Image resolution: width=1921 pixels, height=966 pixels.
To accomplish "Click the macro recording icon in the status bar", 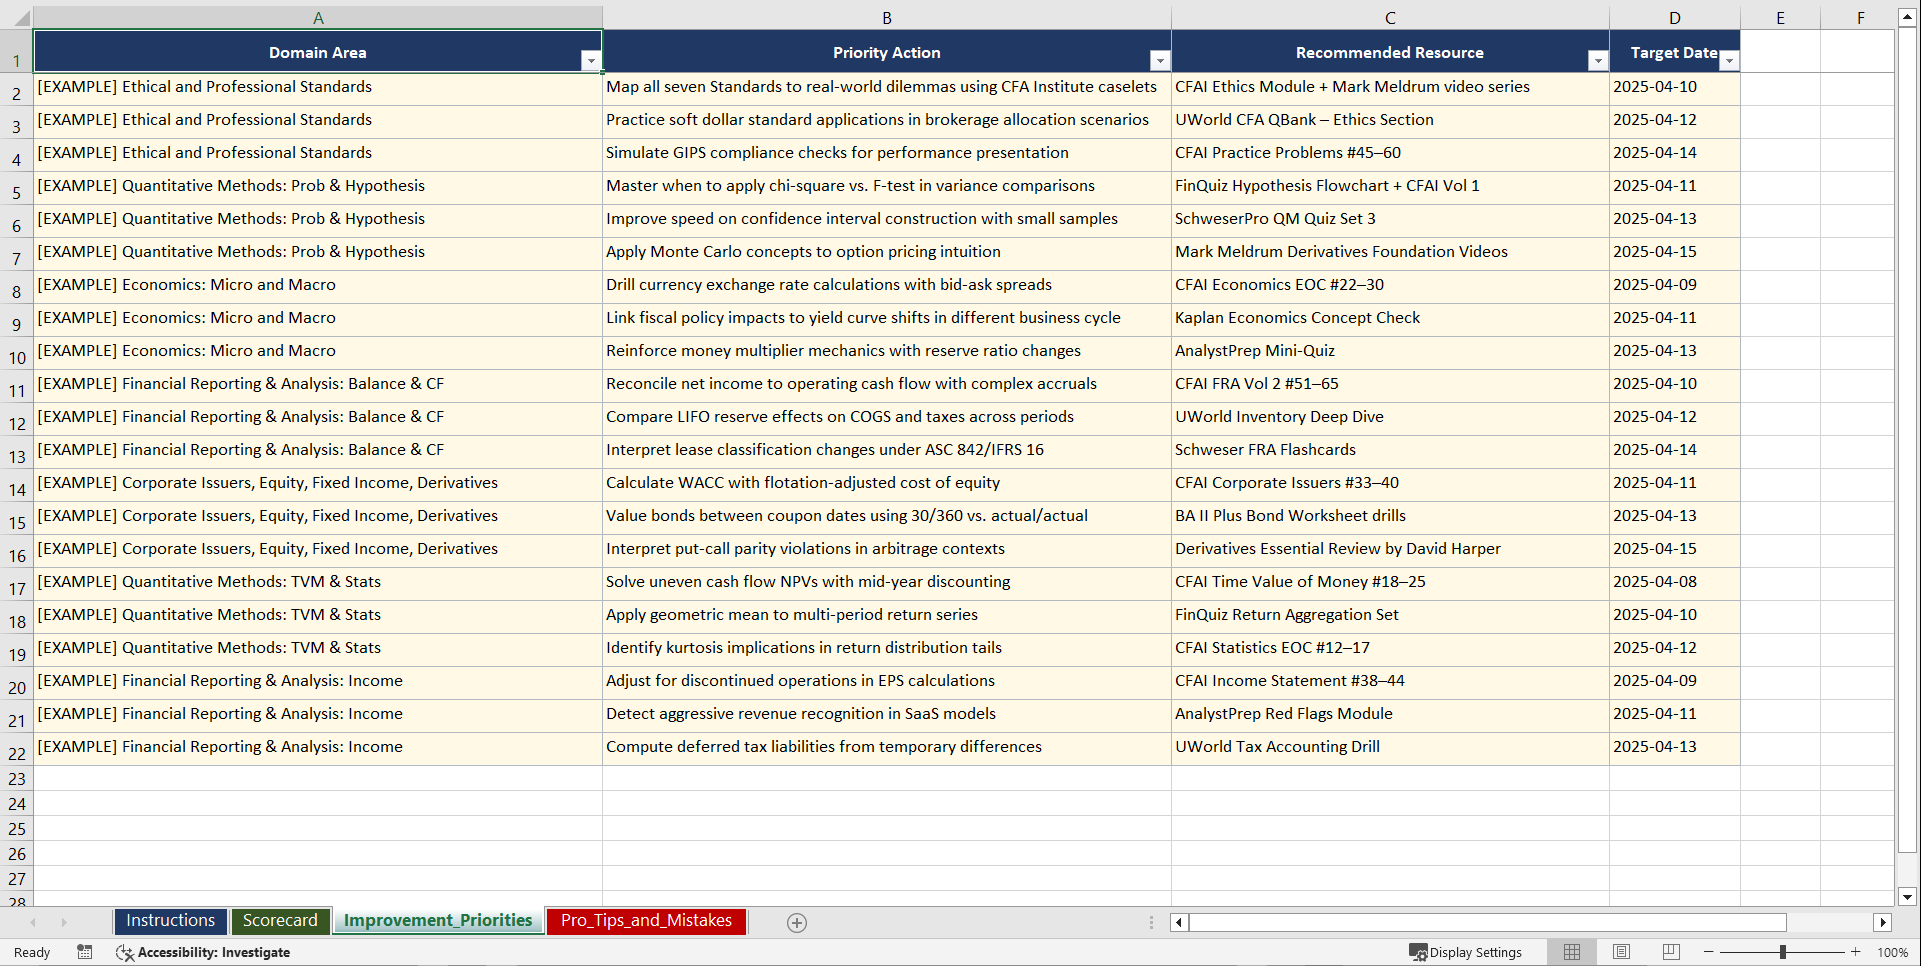I will [x=85, y=952].
